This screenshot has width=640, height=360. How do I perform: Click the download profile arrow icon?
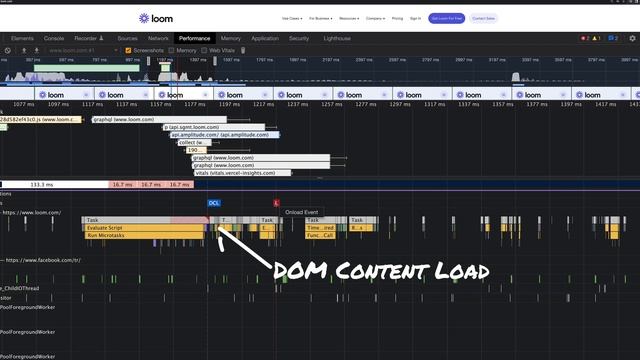coord(36,50)
